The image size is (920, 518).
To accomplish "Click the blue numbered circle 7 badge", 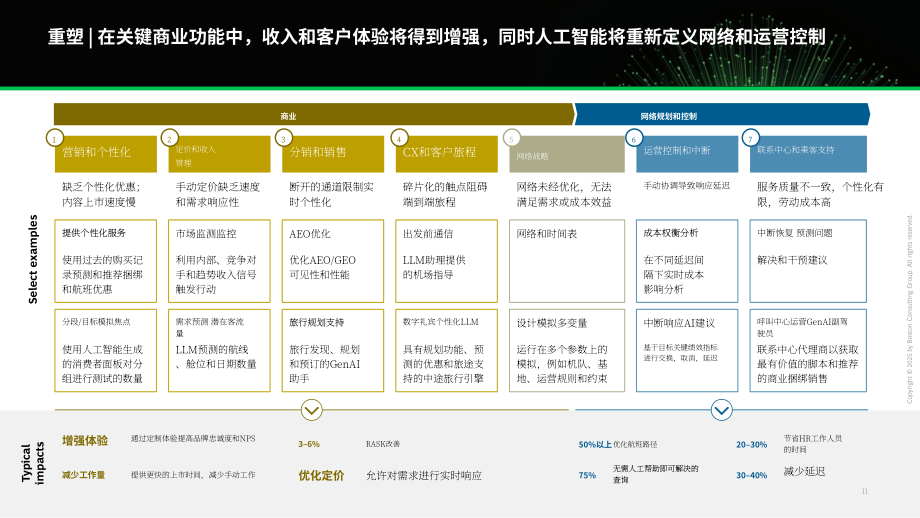I will [750, 139].
